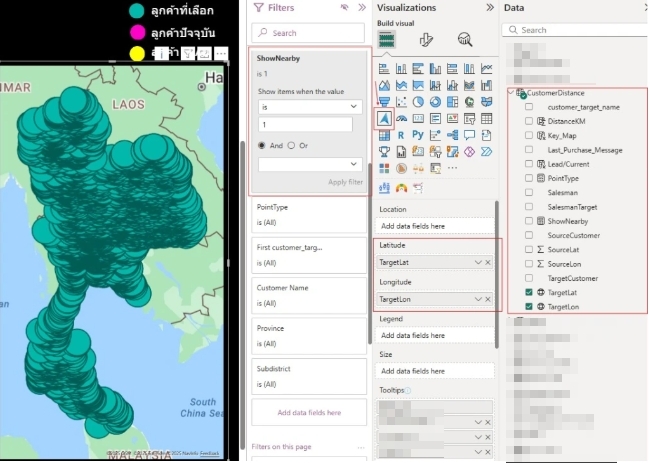Open the Format visual paintbrush tab

click(426, 40)
